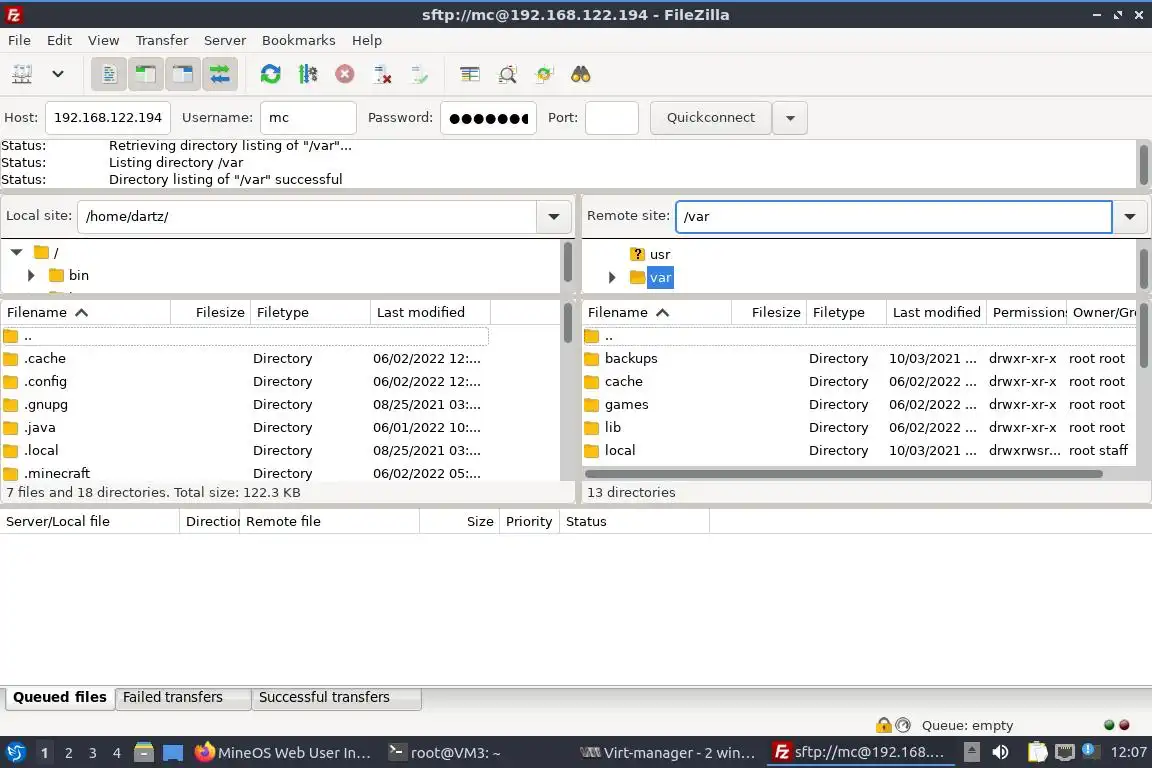Open the start menu icon in taskbar

tap(15, 753)
